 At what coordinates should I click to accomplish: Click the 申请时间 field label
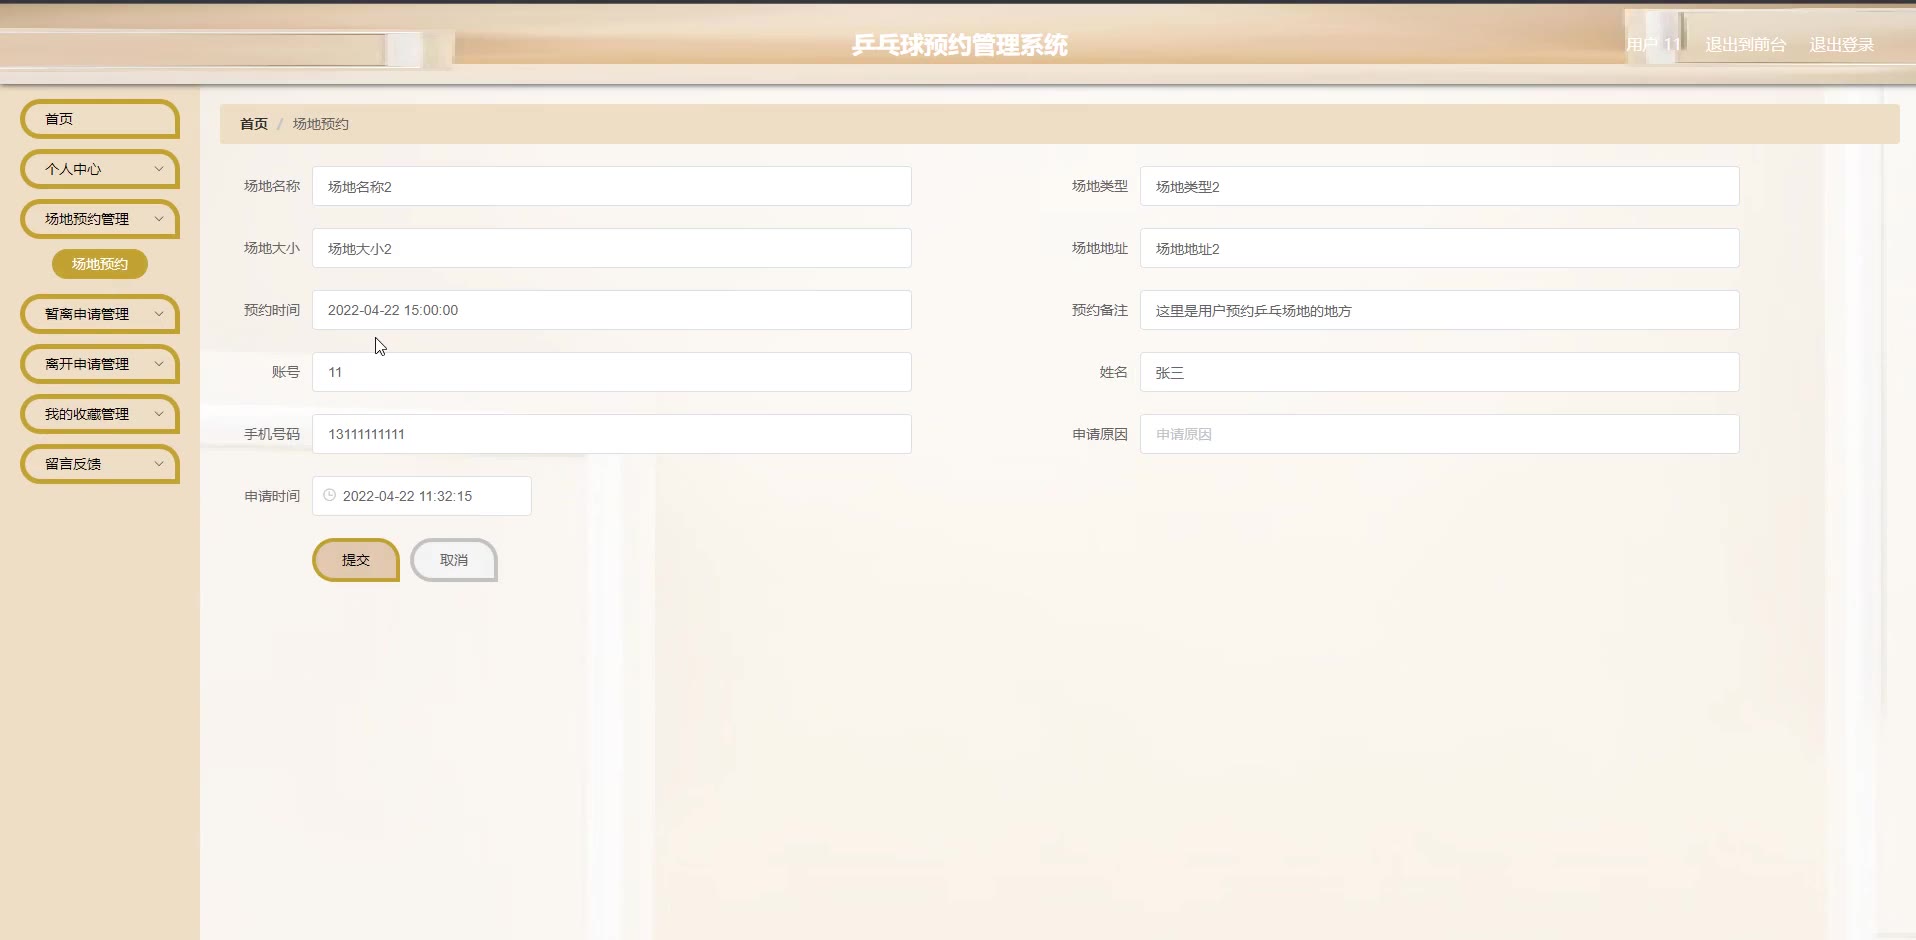pyautogui.click(x=272, y=496)
